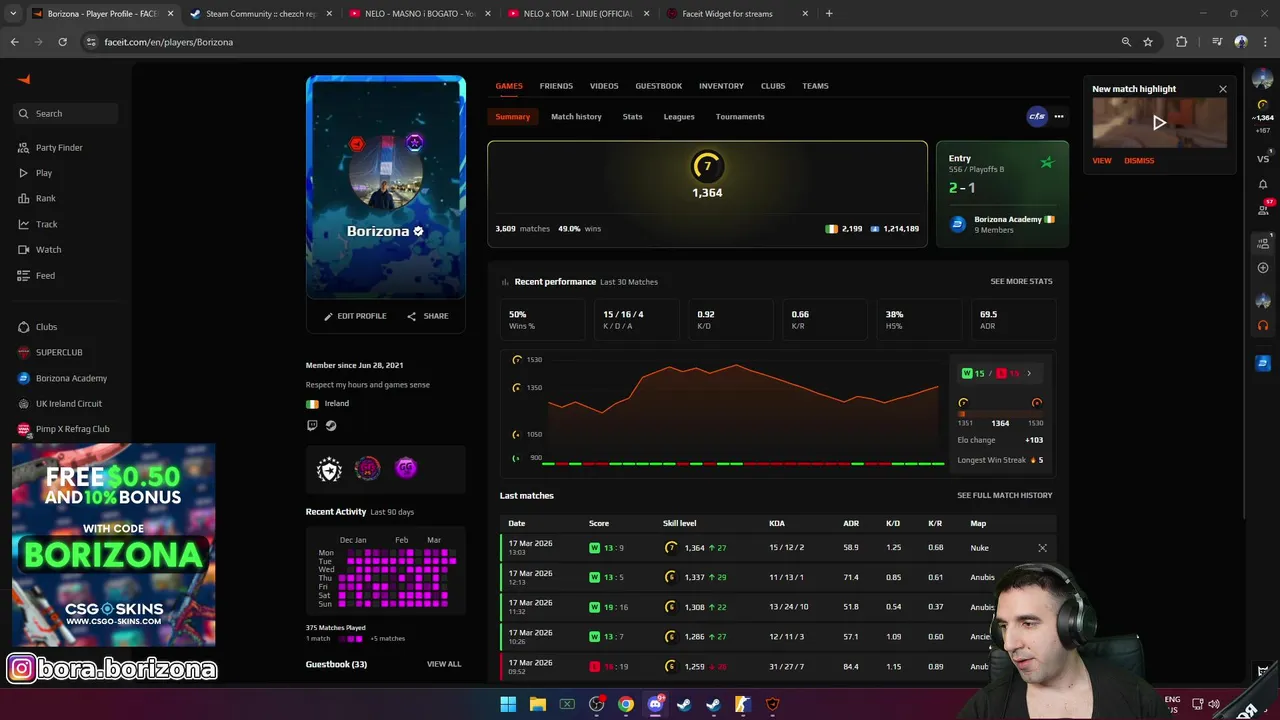The height and width of the screenshot is (720, 1280).
Task: Click the Search field in the sidebar
Action: [66, 114]
